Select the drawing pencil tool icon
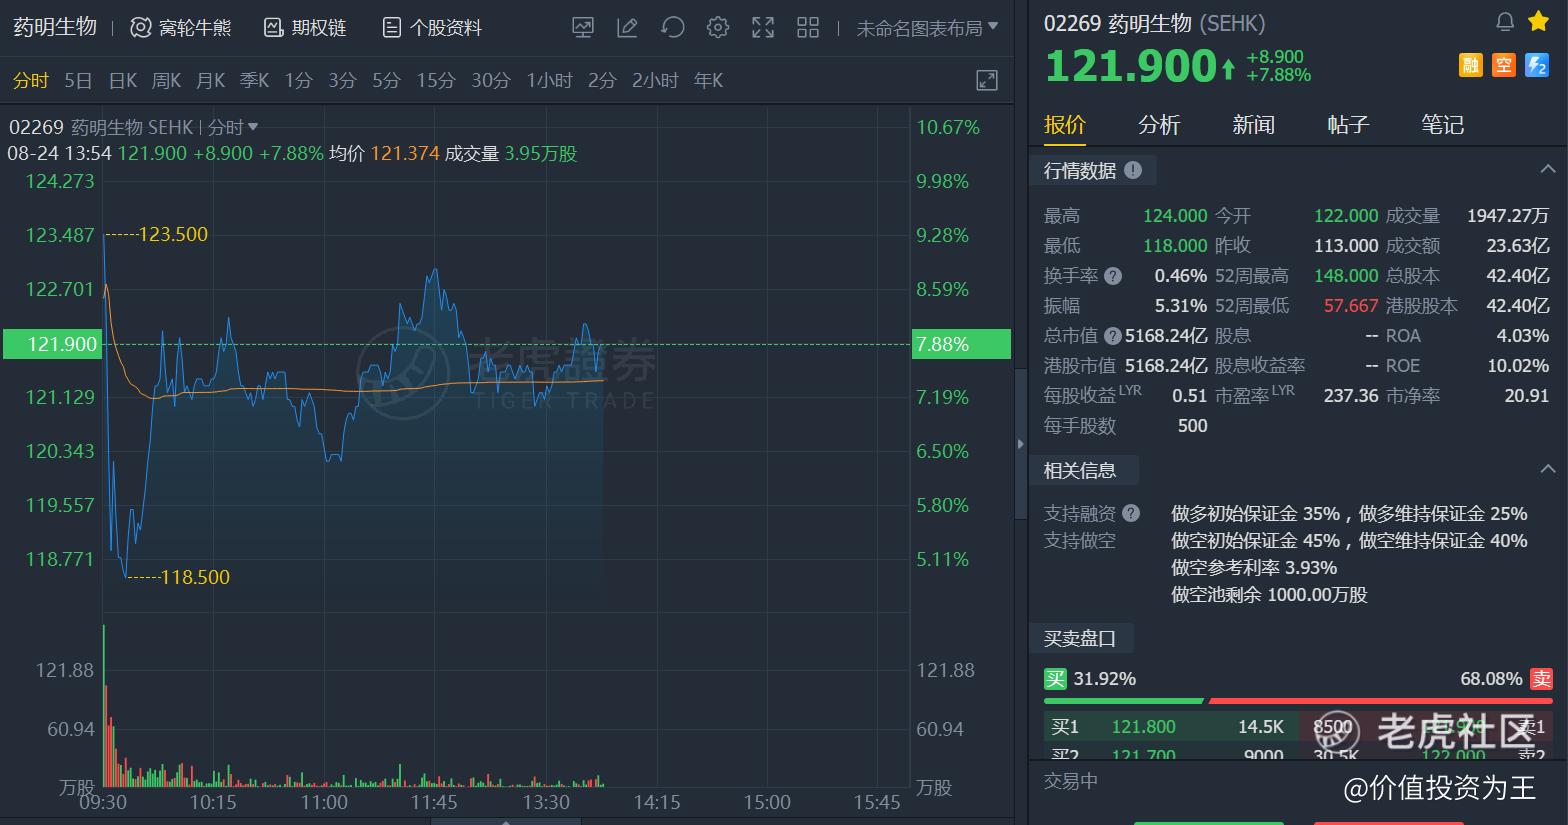The width and height of the screenshot is (1568, 825). click(627, 28)
